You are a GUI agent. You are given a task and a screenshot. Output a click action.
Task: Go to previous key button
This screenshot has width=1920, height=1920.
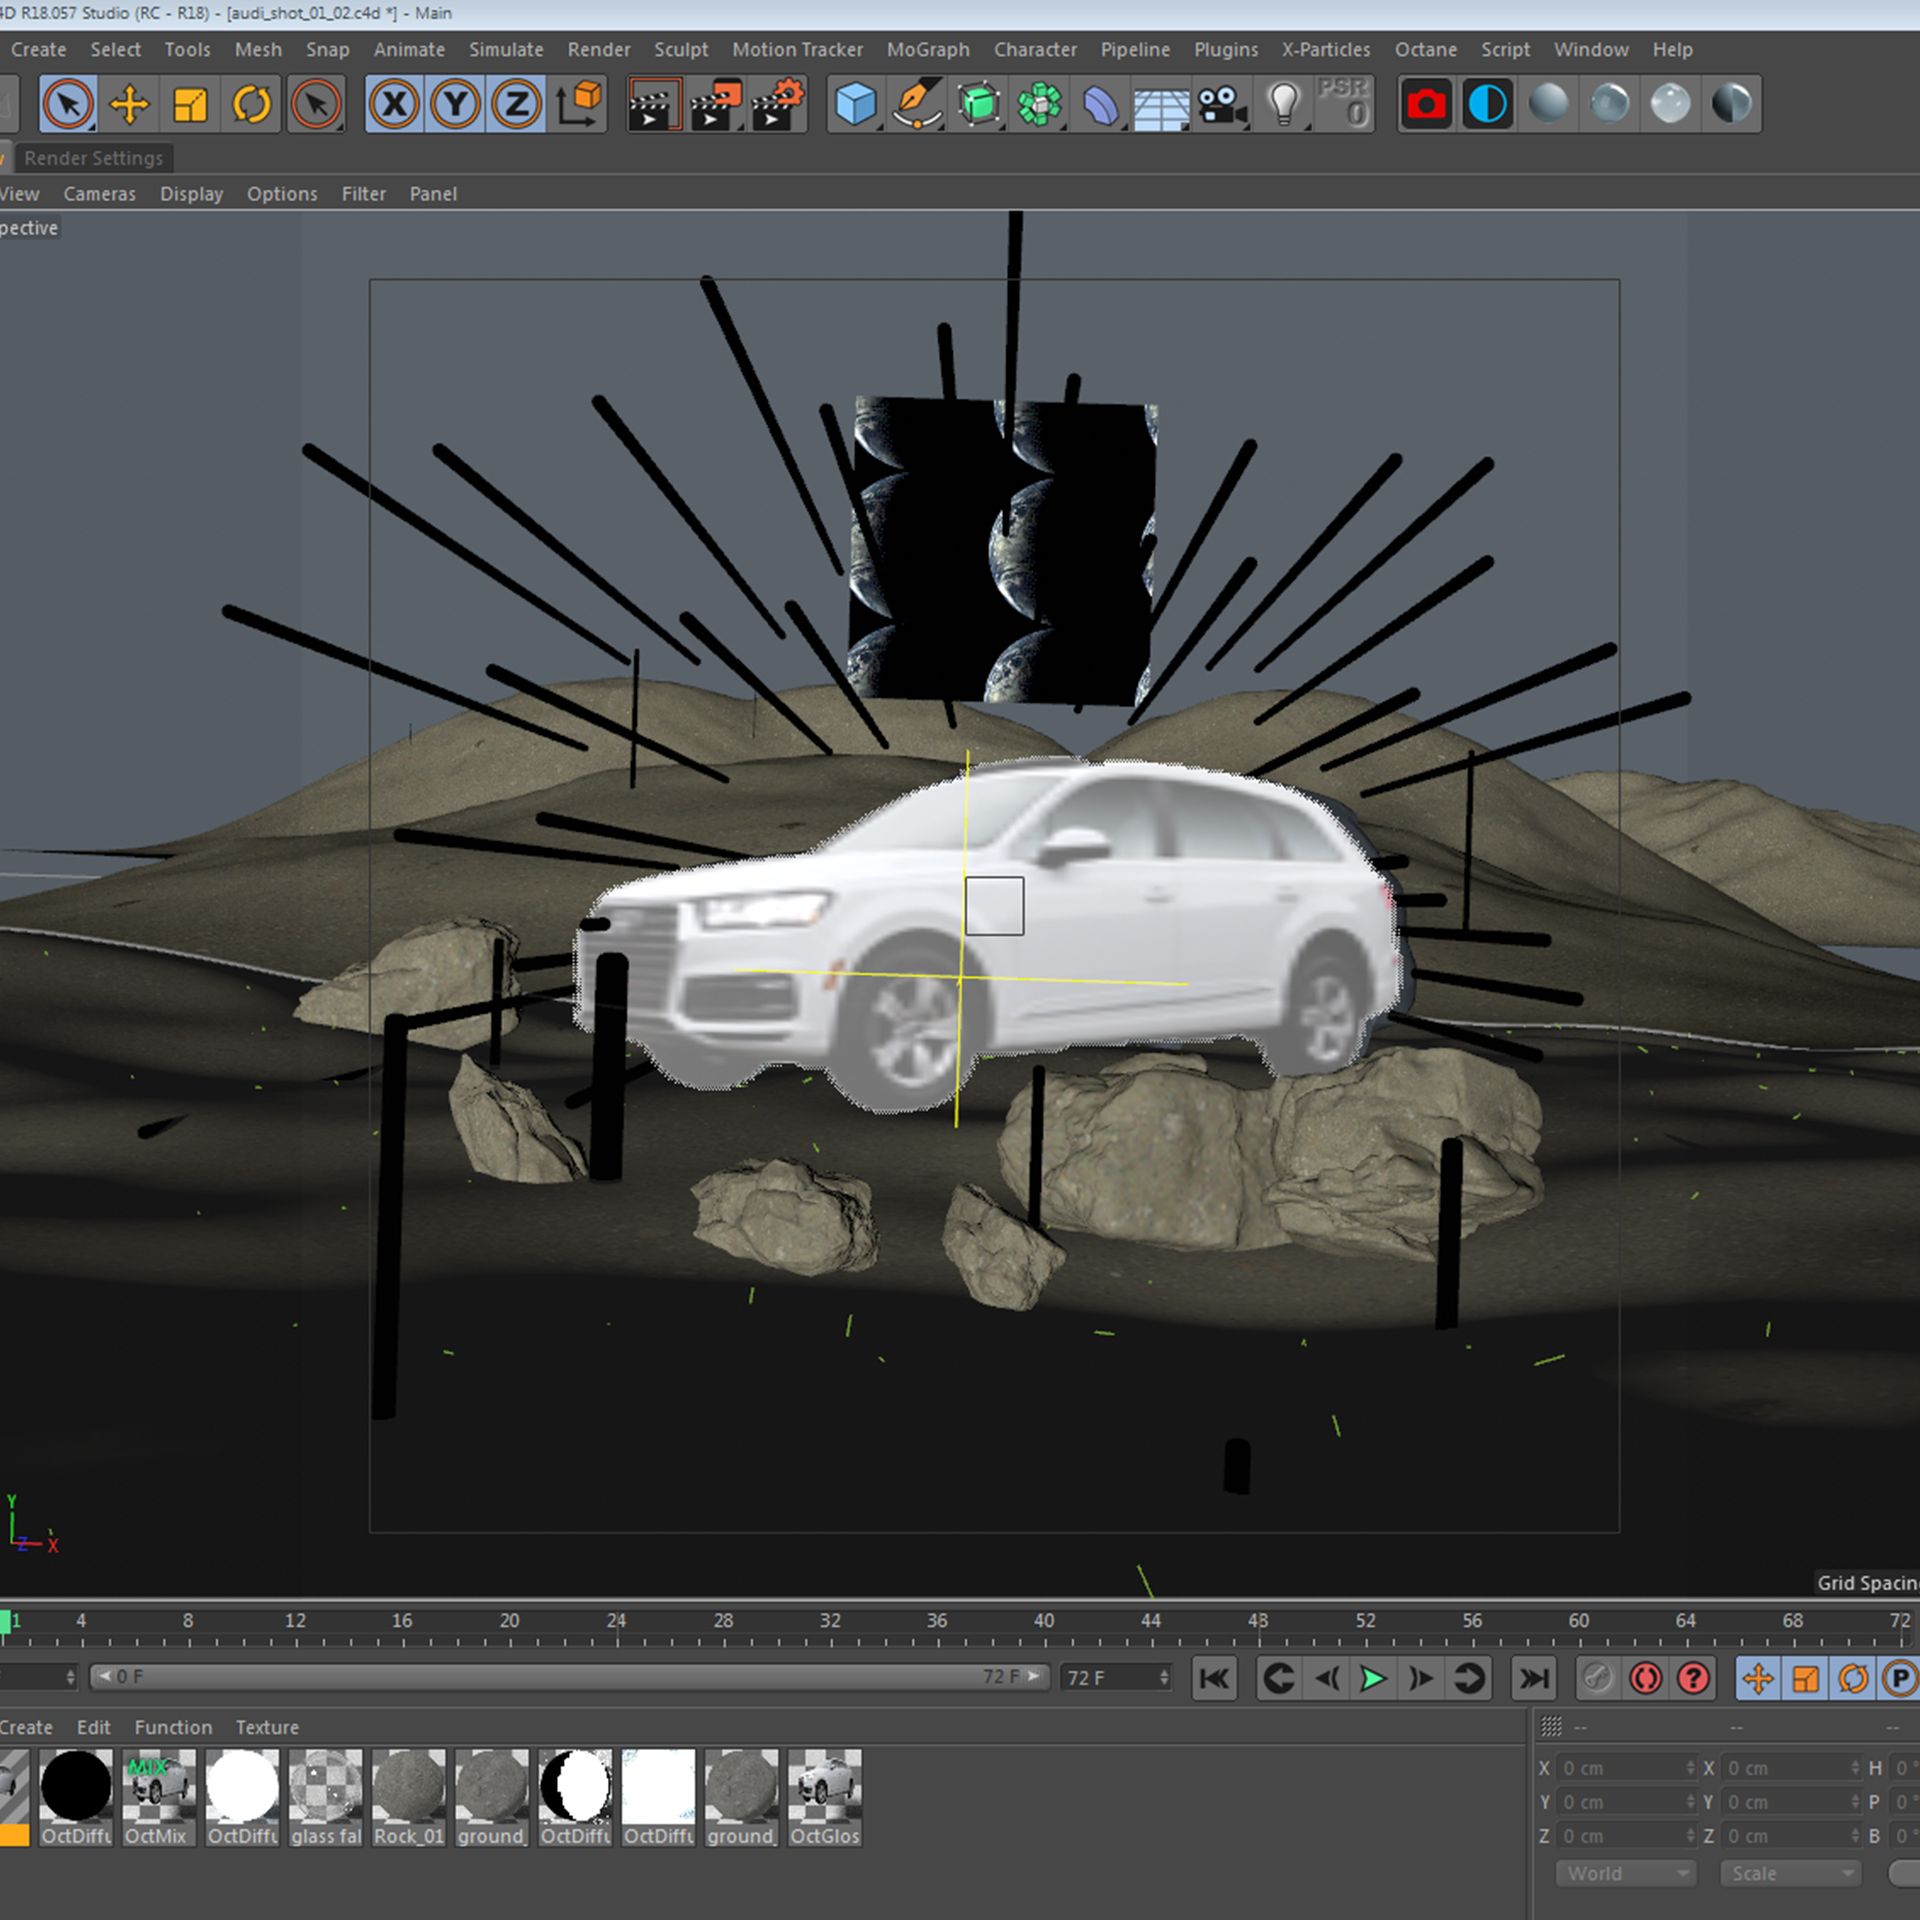click(x=1279, y=1678)
